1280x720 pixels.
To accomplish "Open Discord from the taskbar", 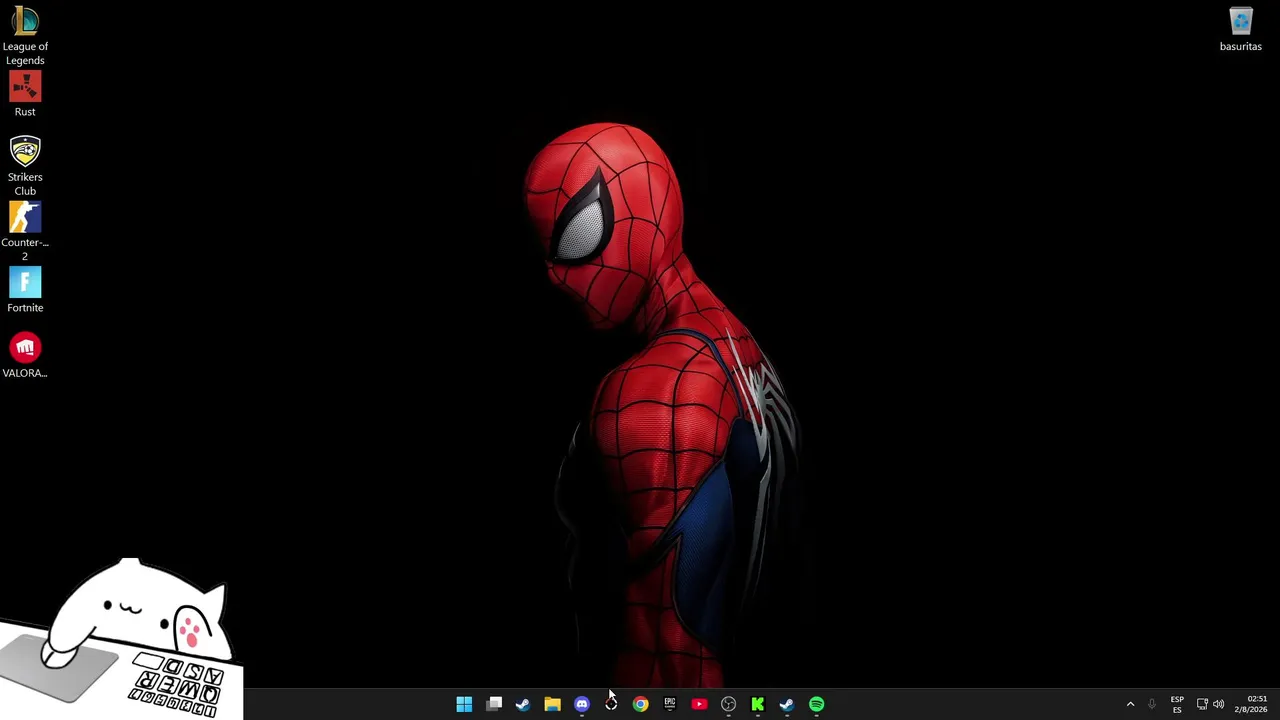I will click(x=582, y=704).
